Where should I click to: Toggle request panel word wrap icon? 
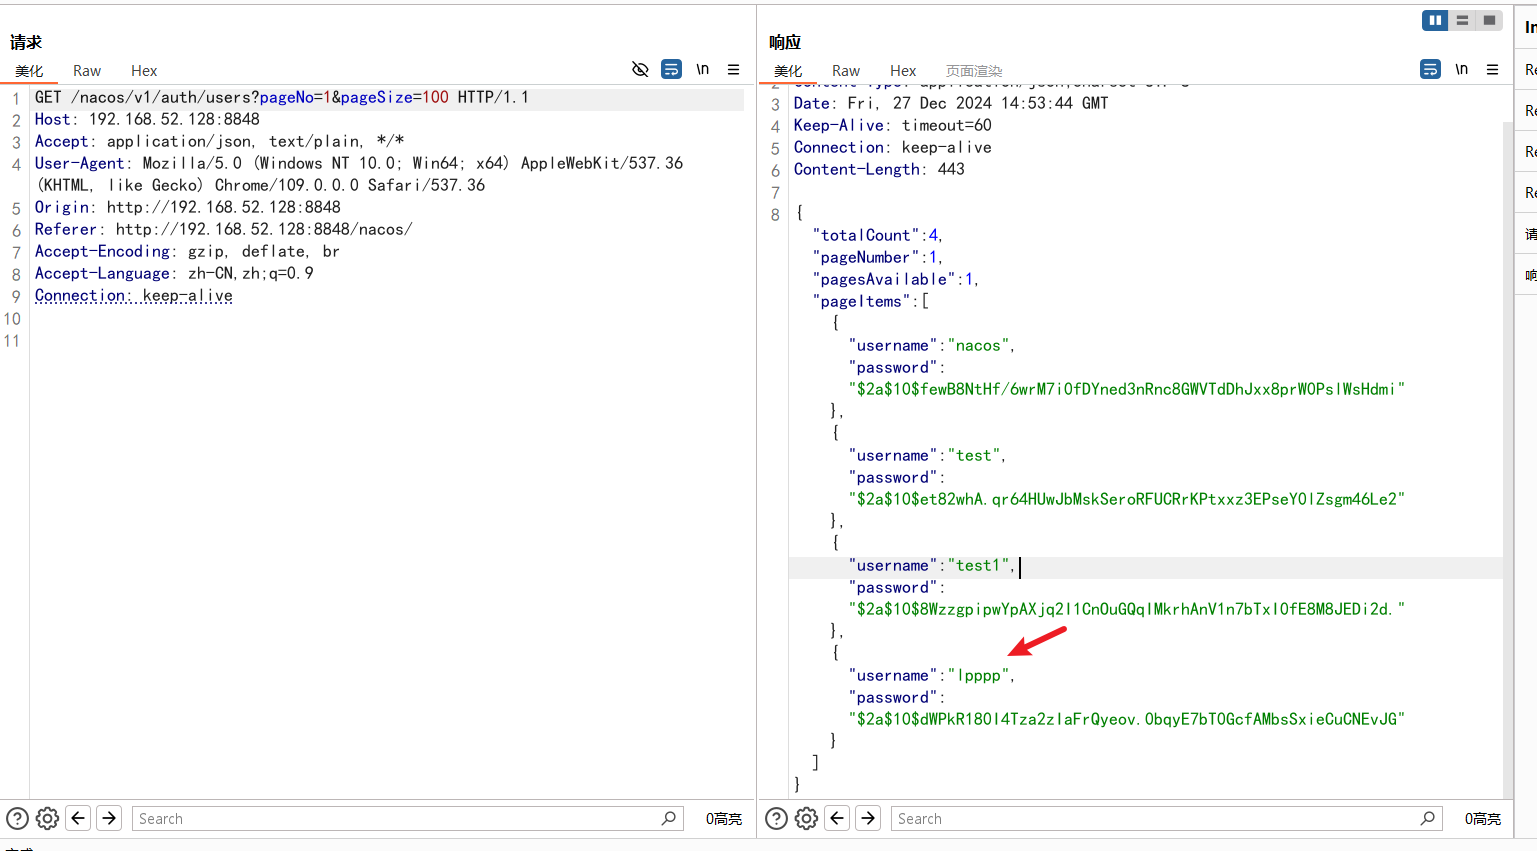tap(672, 69)
